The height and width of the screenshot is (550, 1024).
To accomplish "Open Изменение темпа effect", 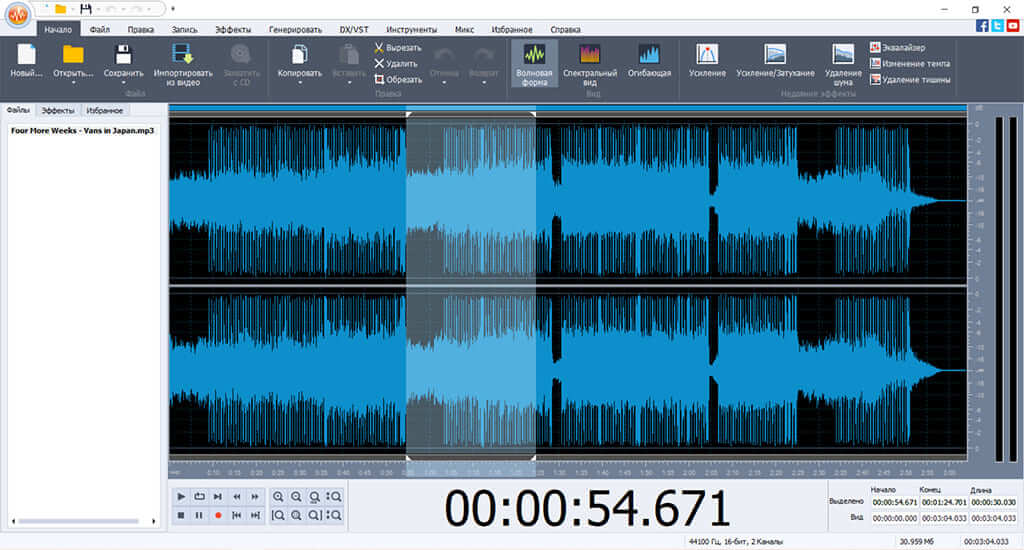I will pyautogui.click(x=910, y=63).
